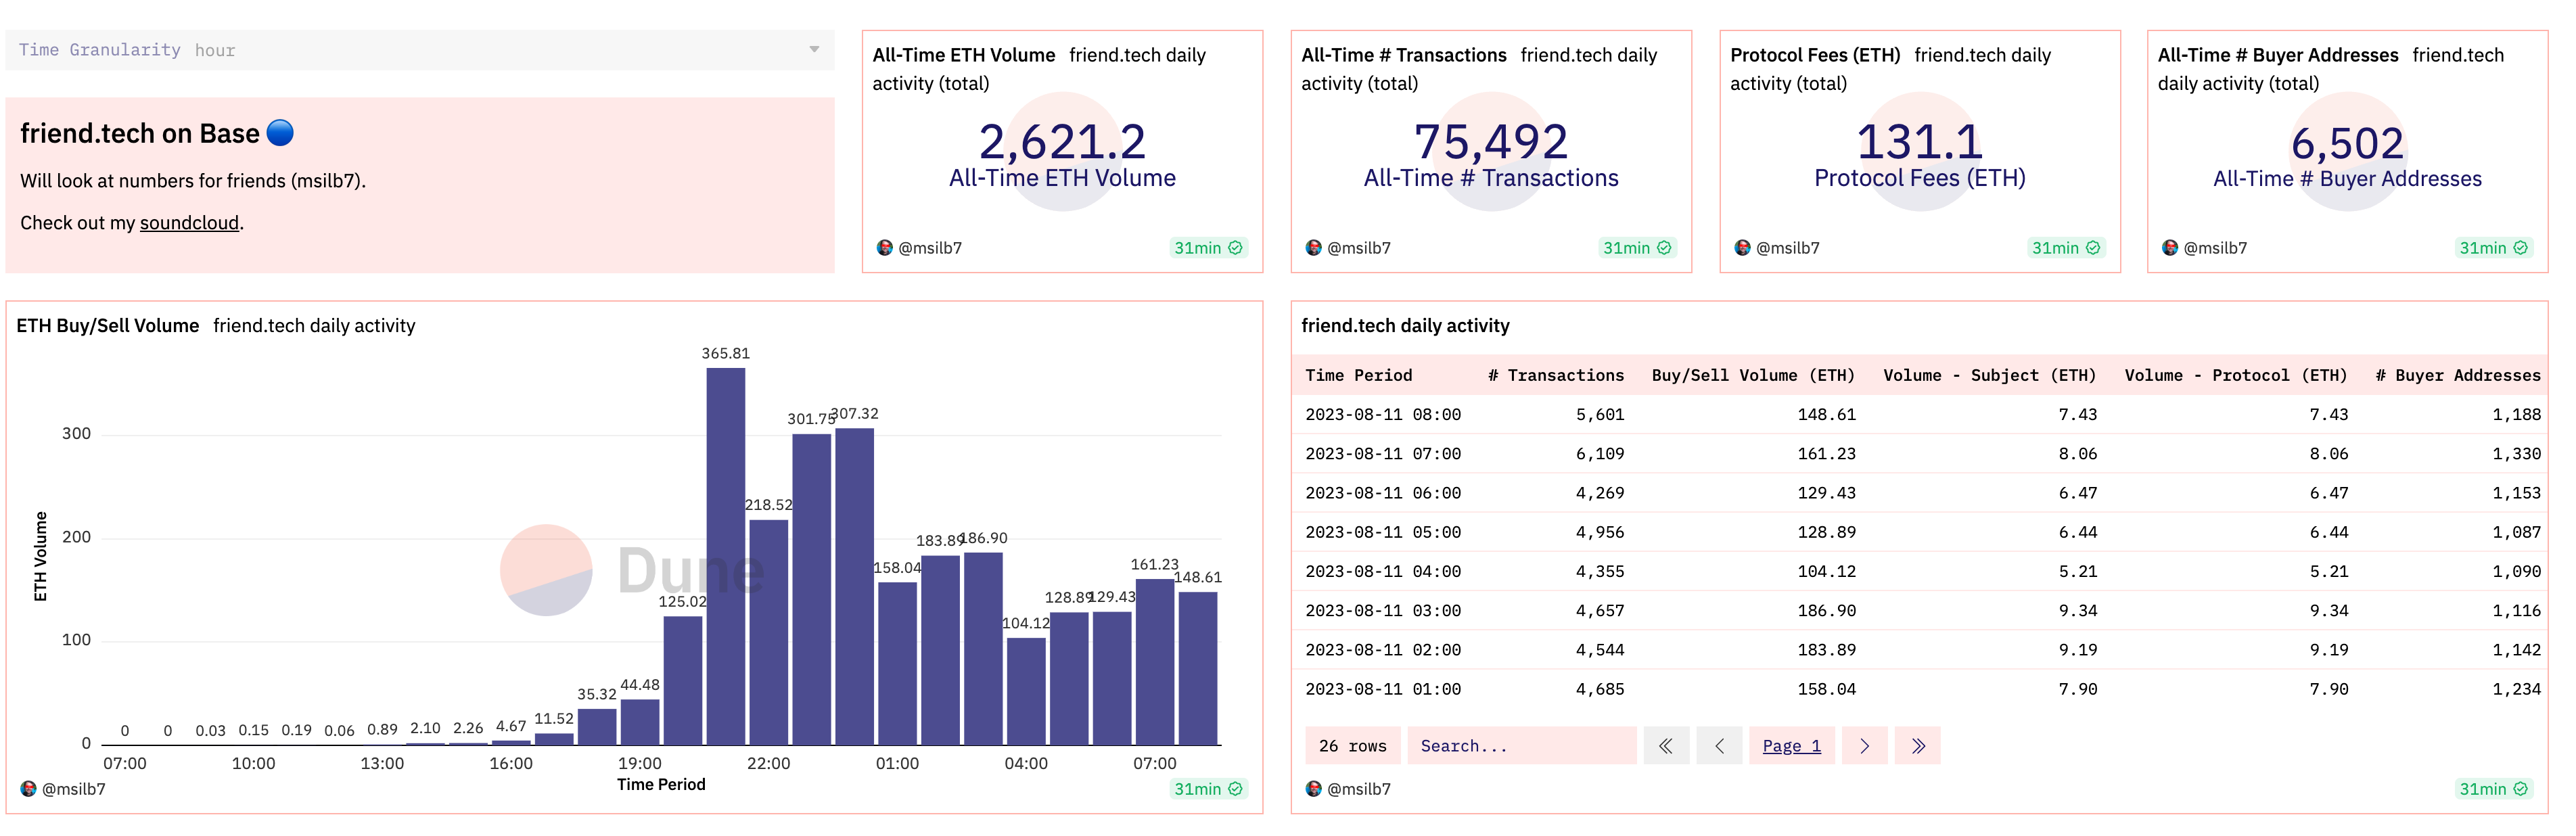Screen dimensions: 2576x836
Task: Click @msilb7 author link on Protocol Fees card
Action: [x=1787, y=248]
